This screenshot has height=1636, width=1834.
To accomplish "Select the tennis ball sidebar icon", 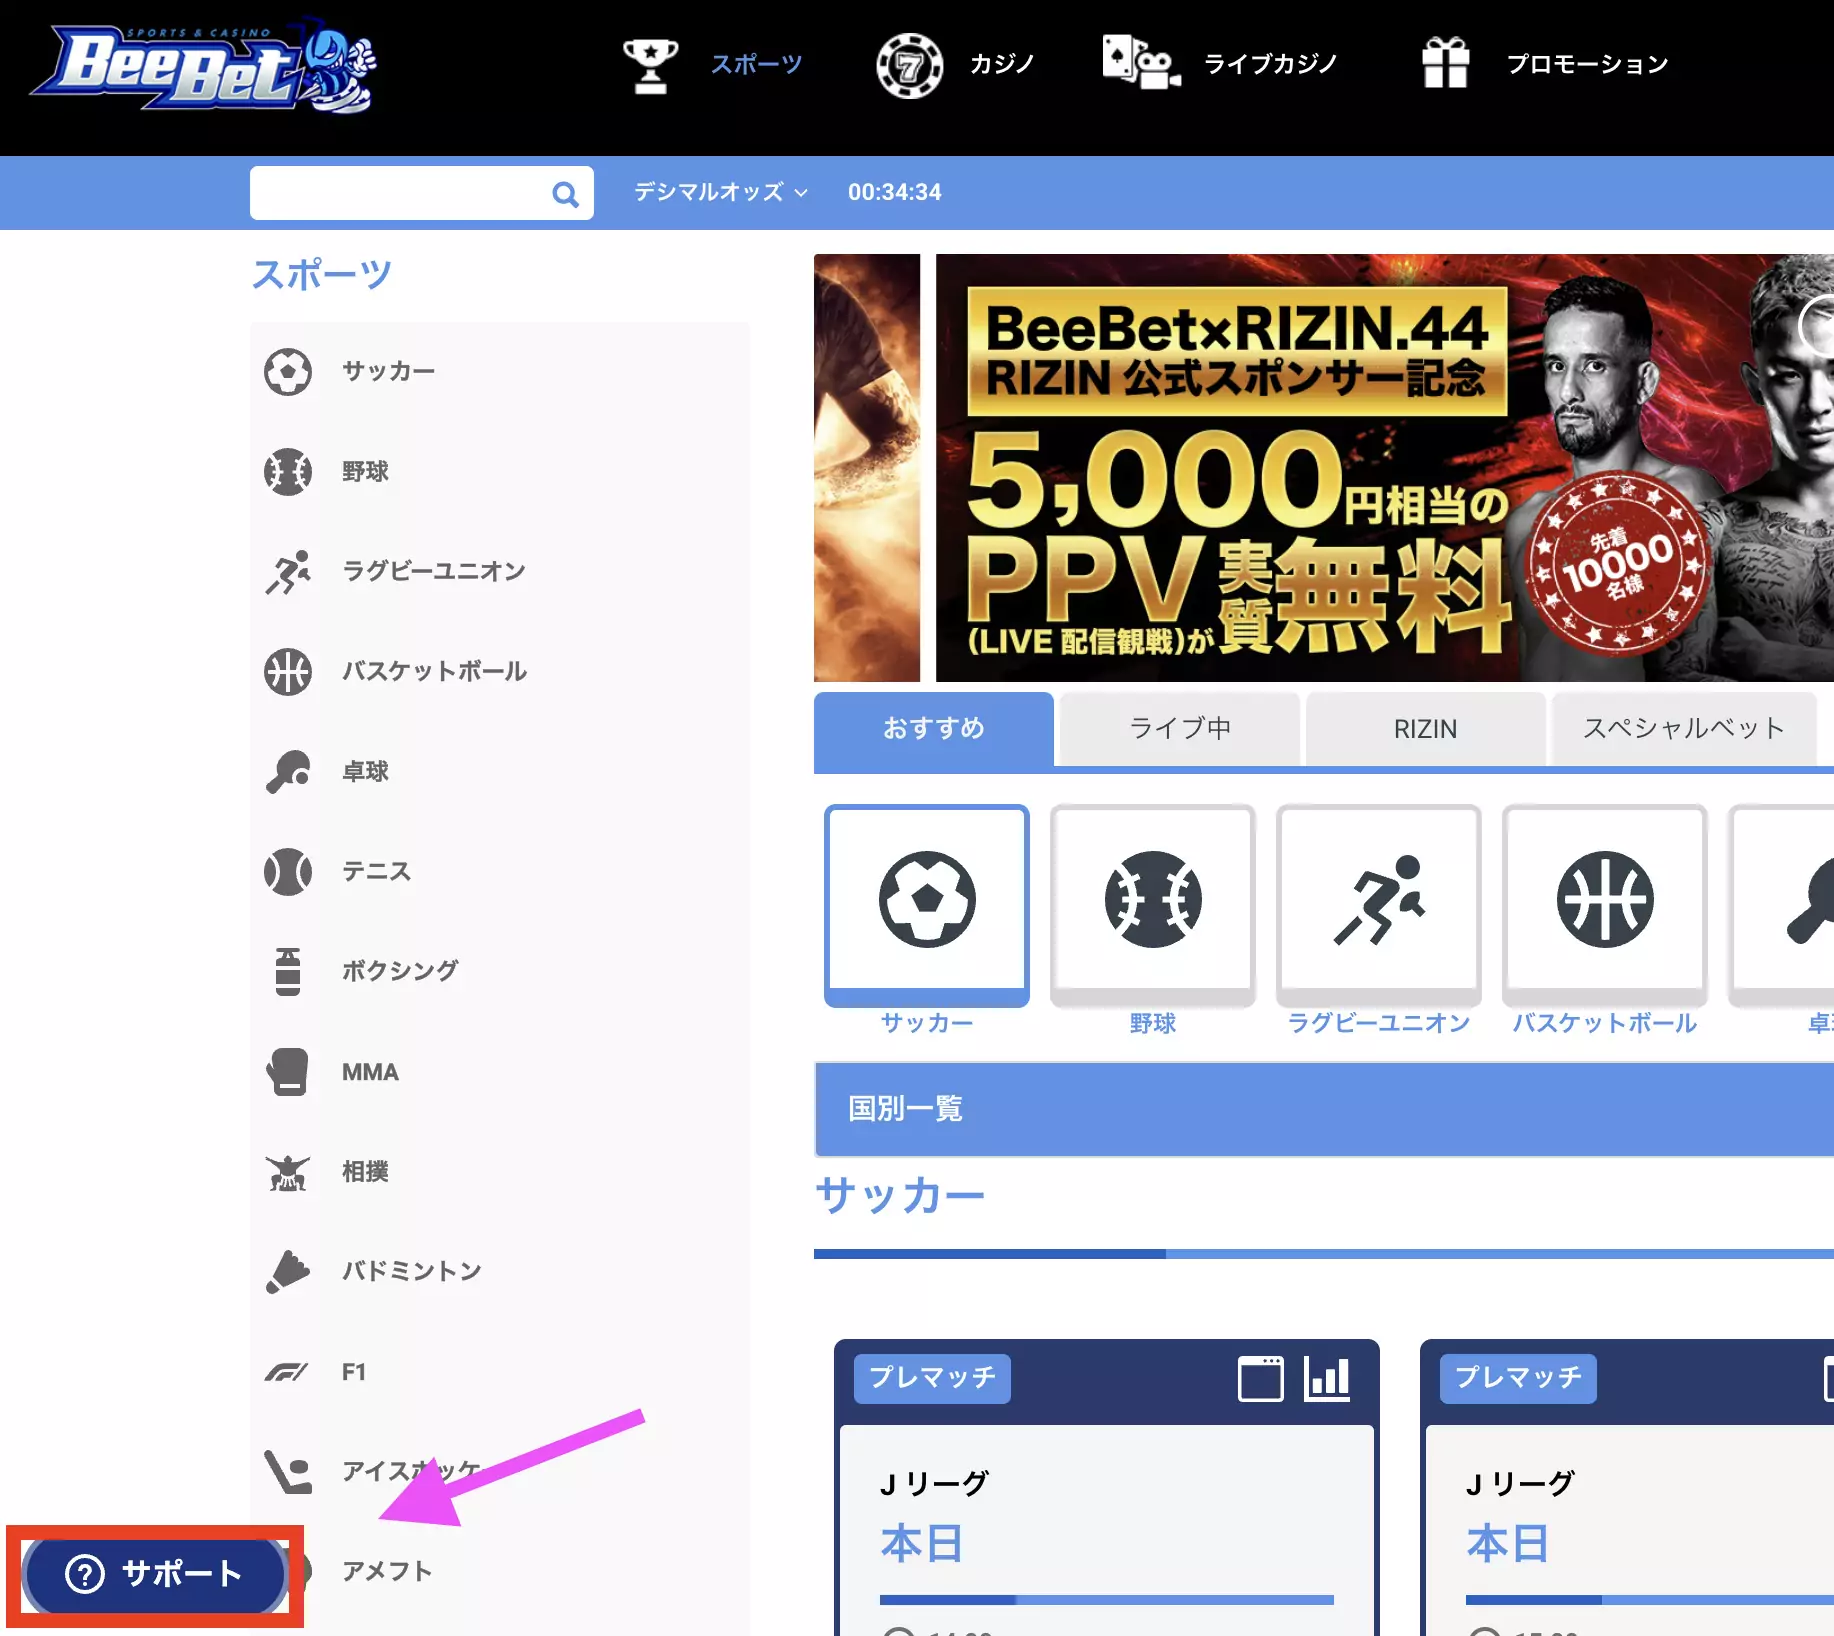I will click(x=288, y=872).
